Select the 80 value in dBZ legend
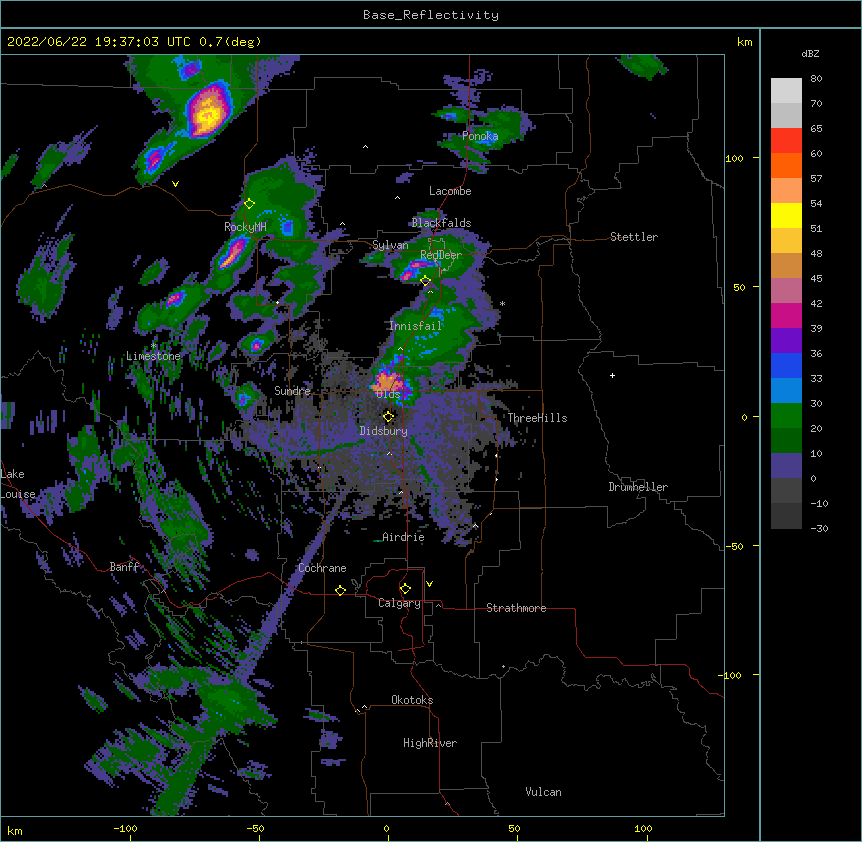Screen dimensions: 862x842 click(816, 79)
